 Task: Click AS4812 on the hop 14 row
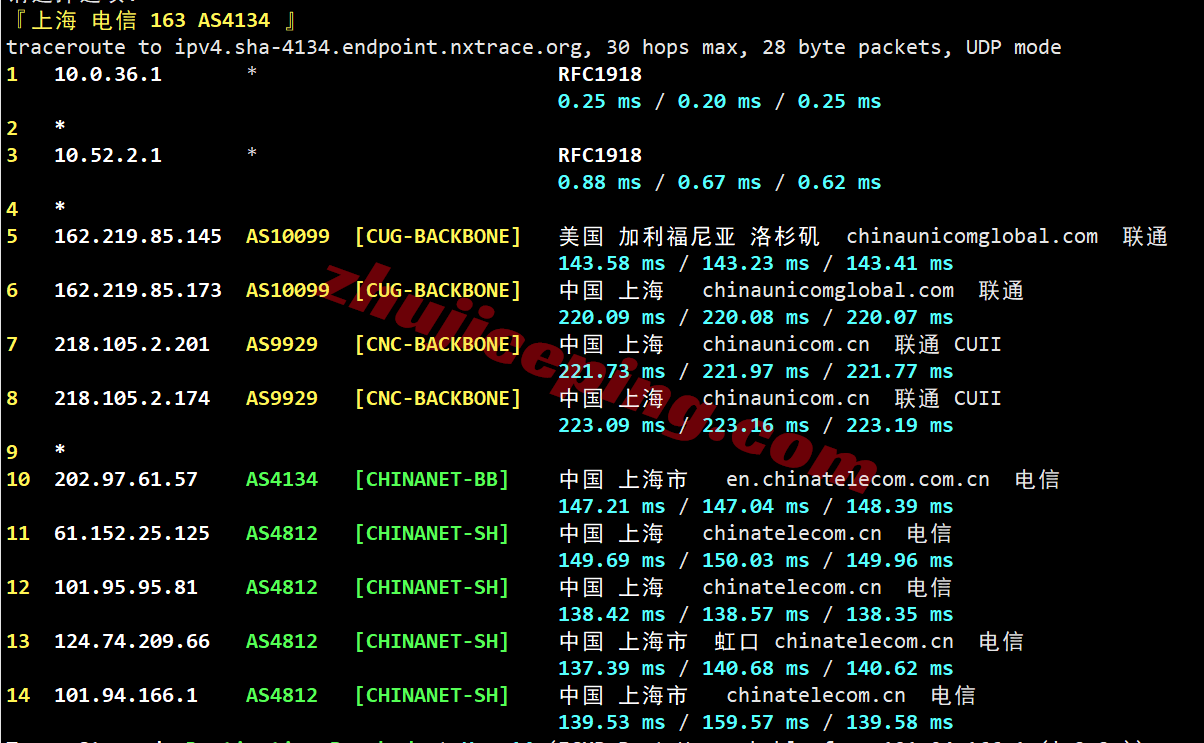tap(282, 695)
